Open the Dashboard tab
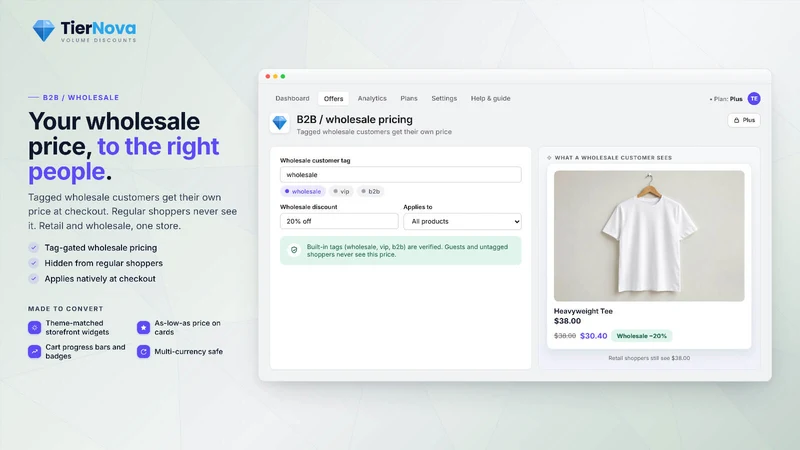Screen dimensions: 800x450 click(292, 98)
